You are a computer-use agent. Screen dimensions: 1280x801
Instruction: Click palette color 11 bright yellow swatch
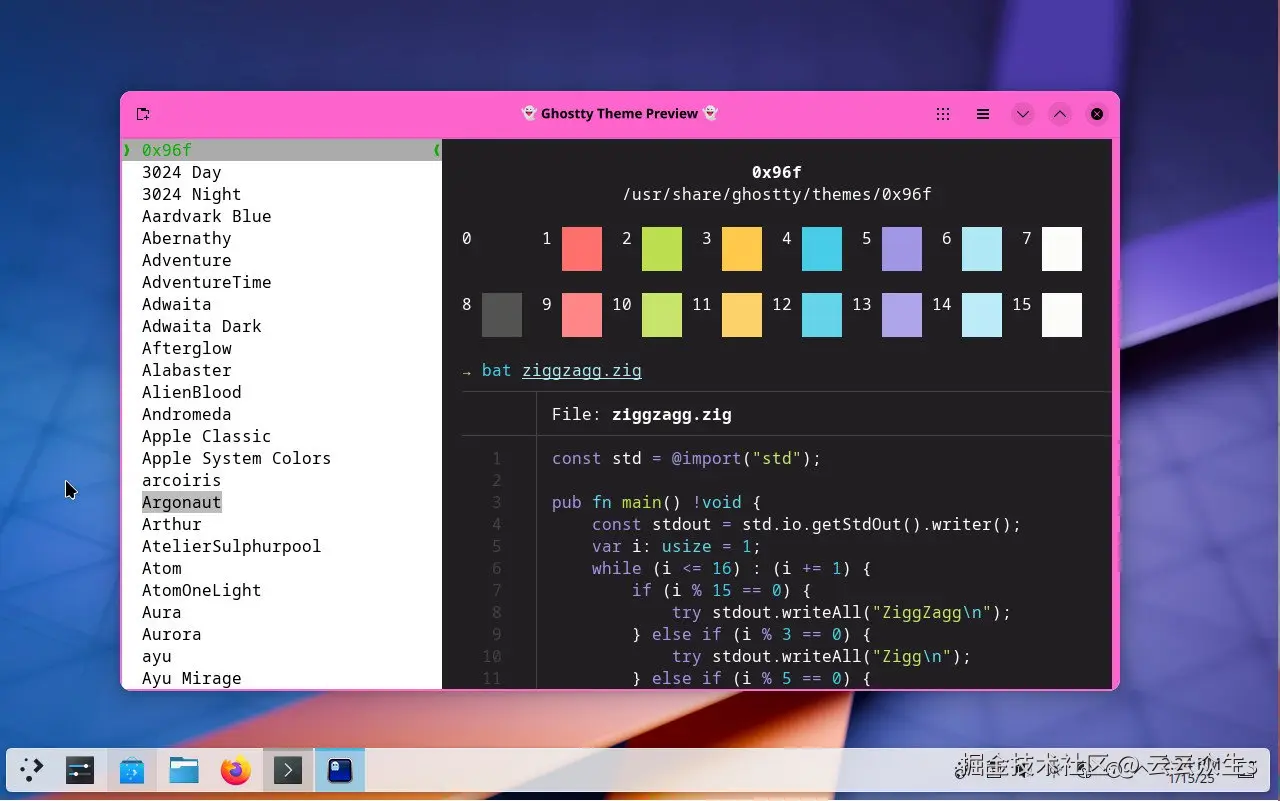pos(742,315)
